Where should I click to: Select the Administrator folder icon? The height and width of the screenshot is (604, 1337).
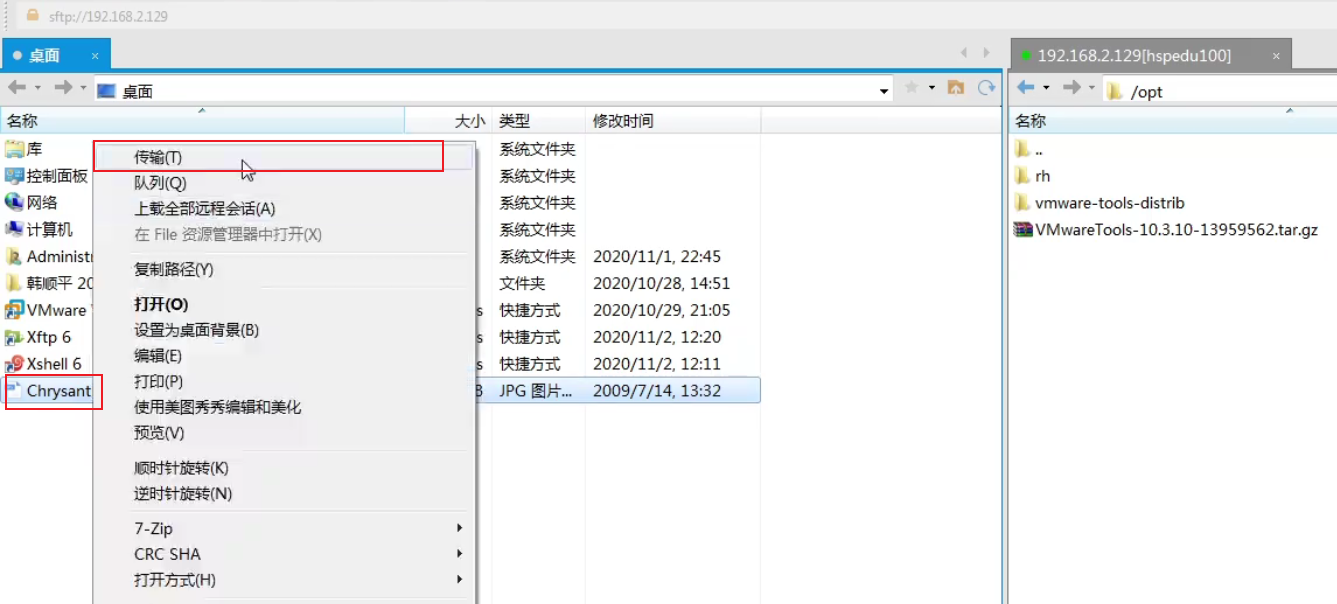[14, 256]
